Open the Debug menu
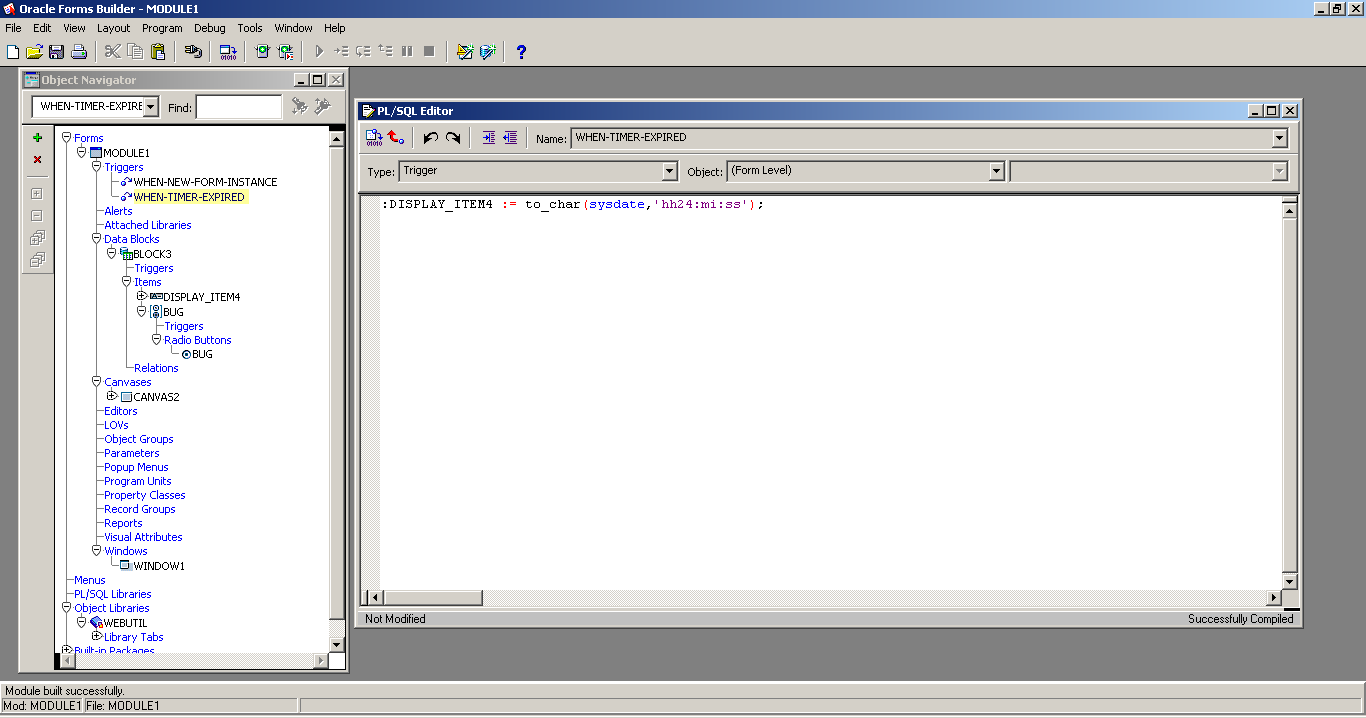The width and height of the screenshot is (1366, 718). point(210,28)
